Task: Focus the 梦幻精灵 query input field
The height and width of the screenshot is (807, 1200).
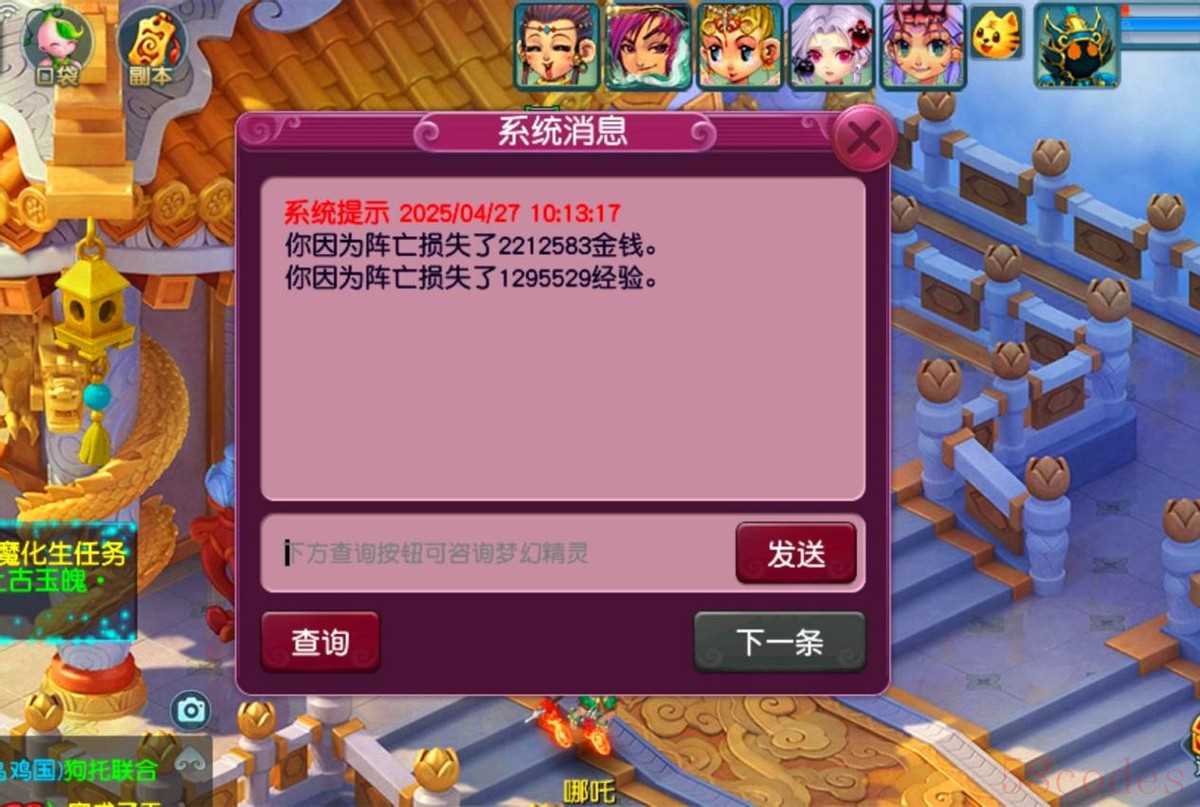Action: click(498, 553)
